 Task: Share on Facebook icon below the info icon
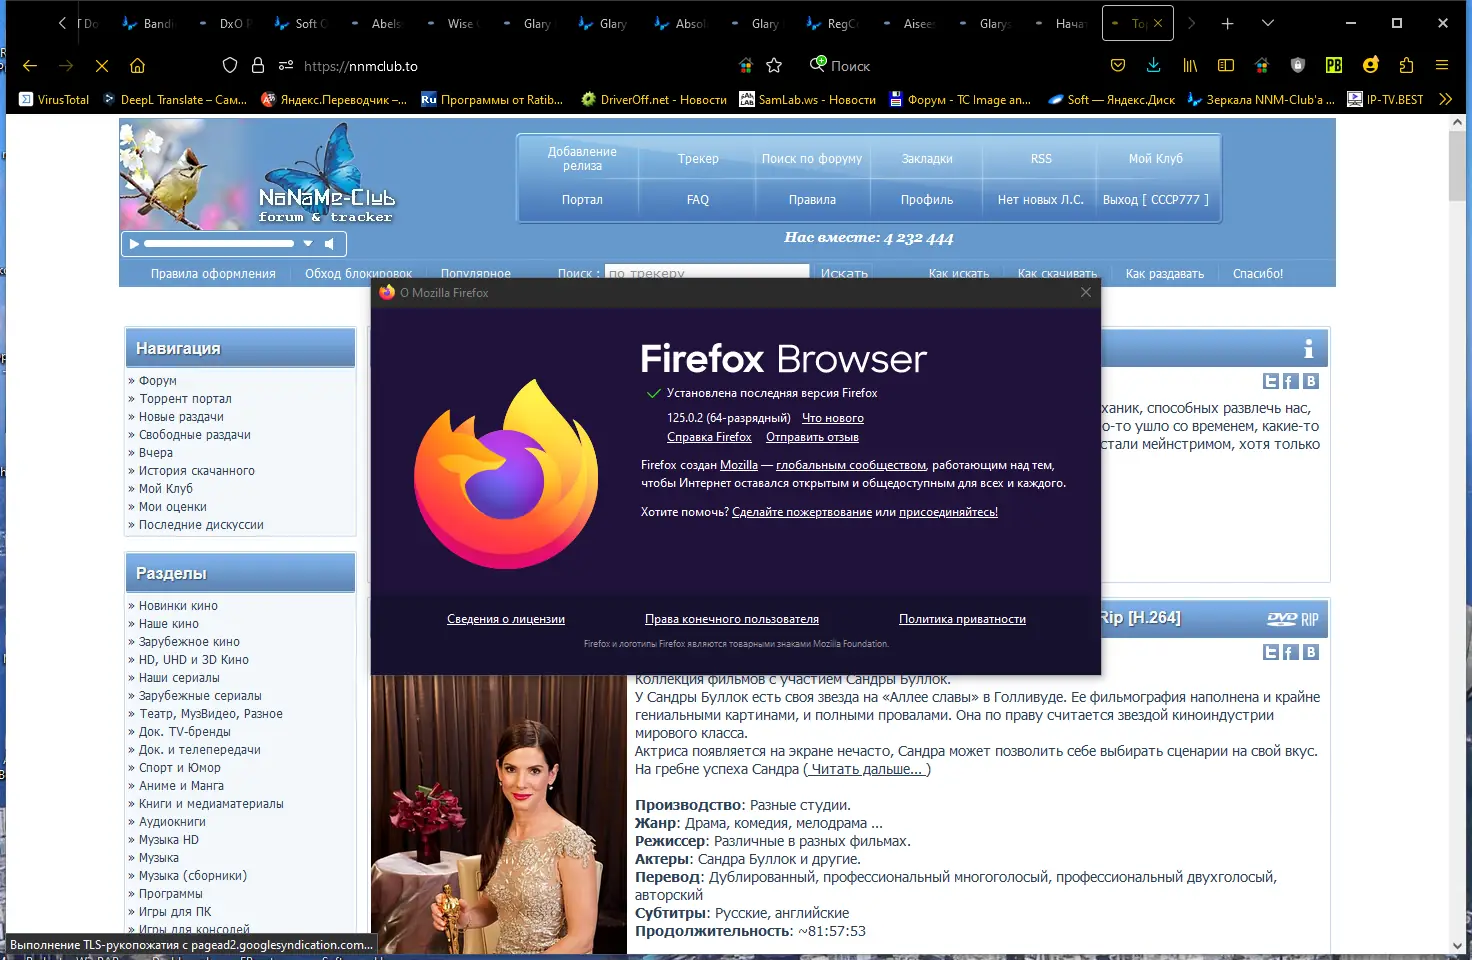1291,381
